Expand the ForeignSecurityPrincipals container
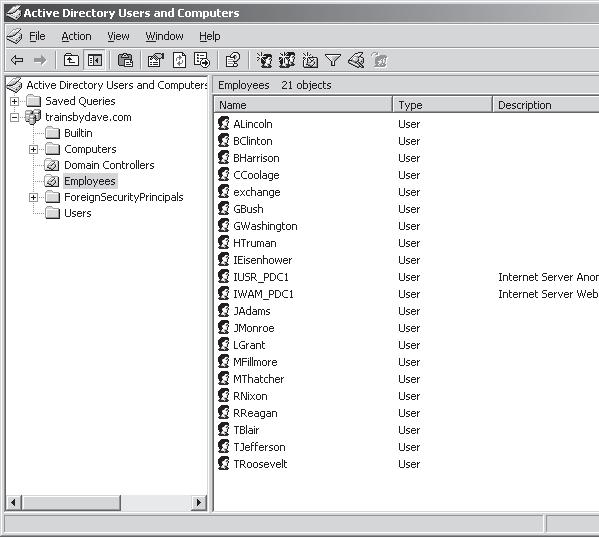 [33, 198]
